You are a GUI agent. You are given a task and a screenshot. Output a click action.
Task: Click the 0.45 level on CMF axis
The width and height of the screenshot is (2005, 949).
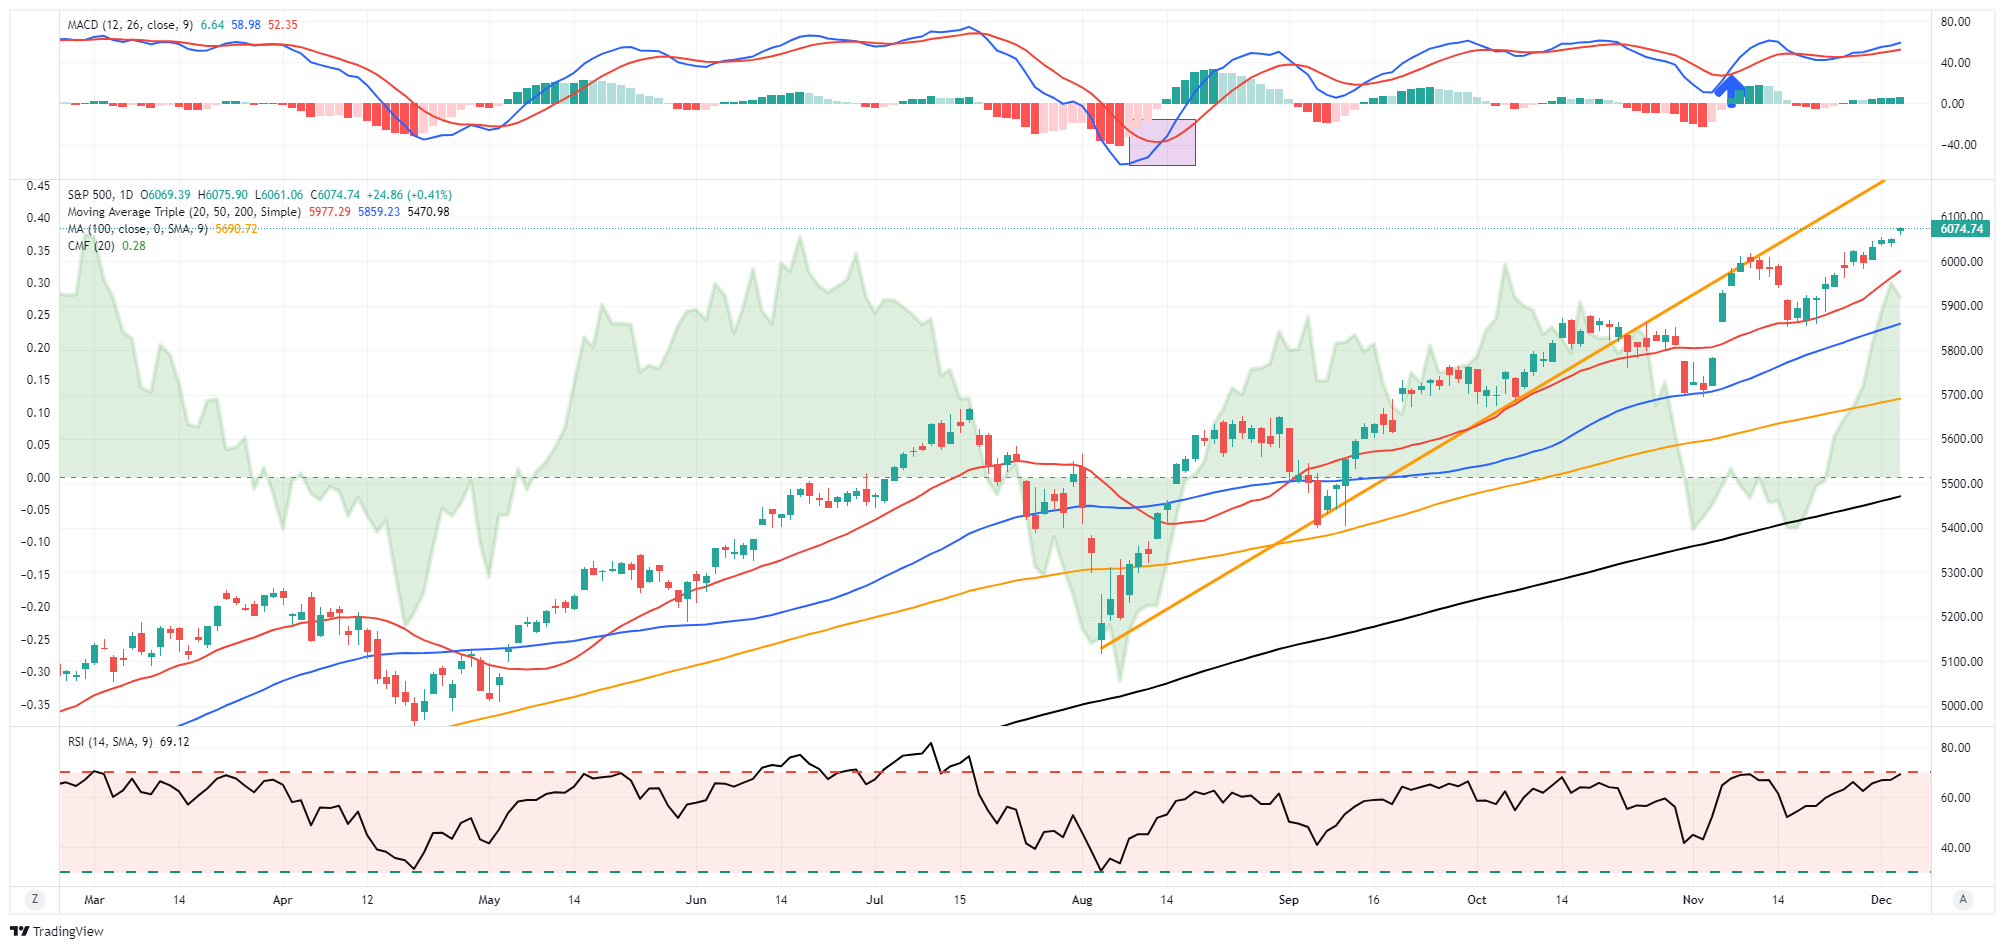point(38,186)
